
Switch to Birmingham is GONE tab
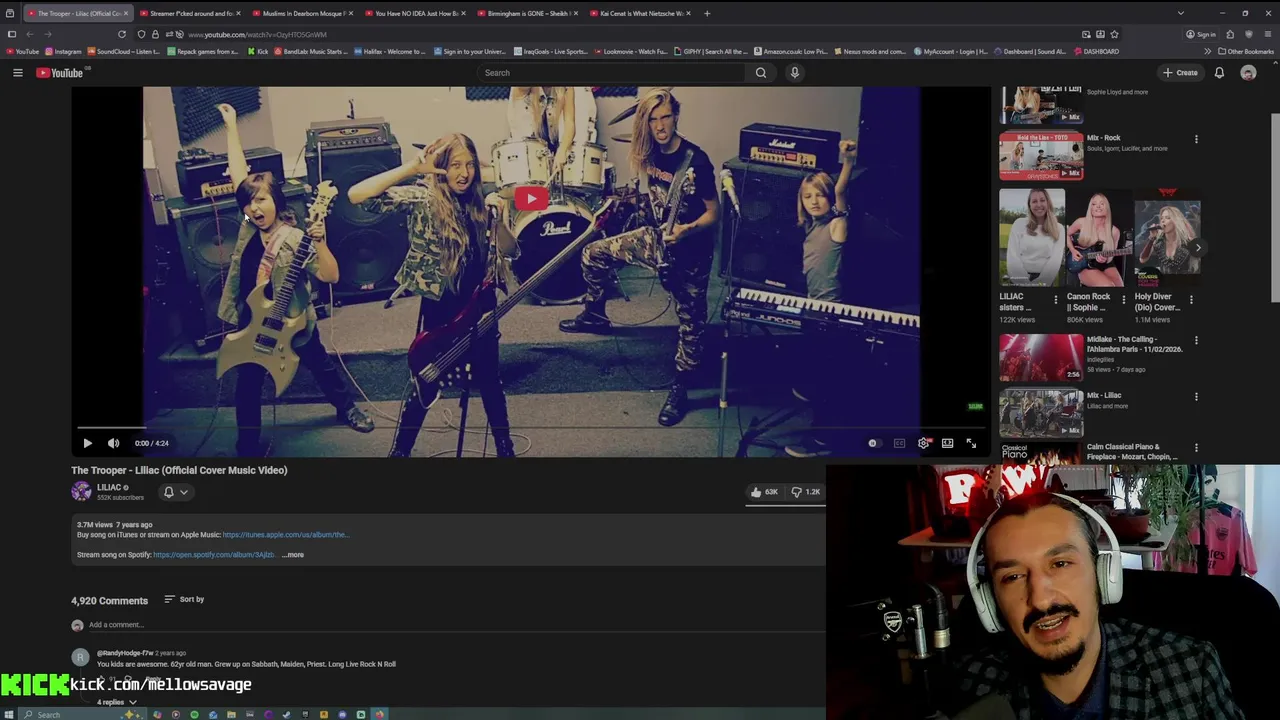tap(528, 13)
